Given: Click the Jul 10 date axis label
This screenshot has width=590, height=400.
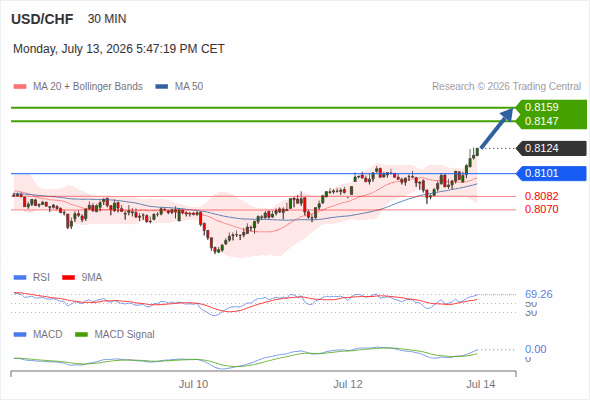Looking at the screenshot, I should [193, 384].
